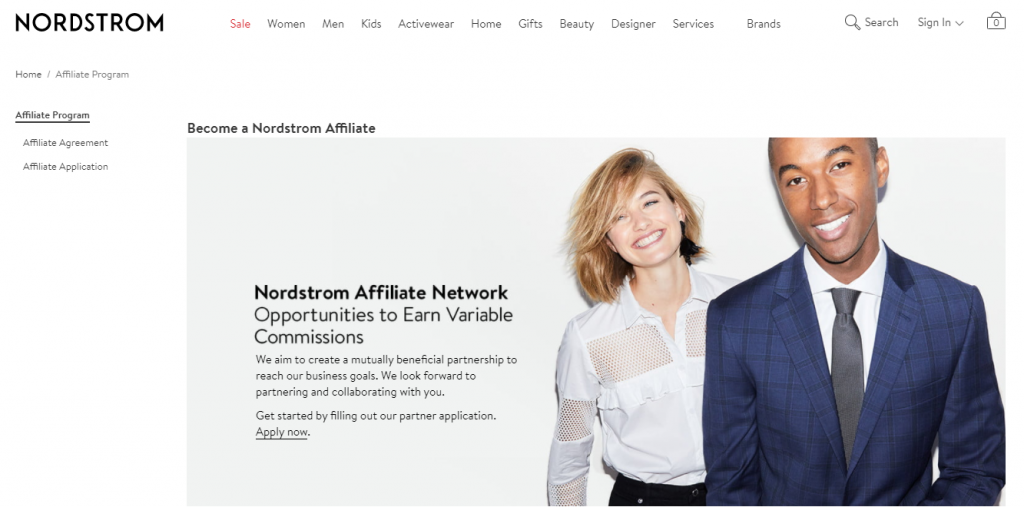The image size is (1024, 507).
Task: Click the search magnifier icon
Action: pos(852,23)
